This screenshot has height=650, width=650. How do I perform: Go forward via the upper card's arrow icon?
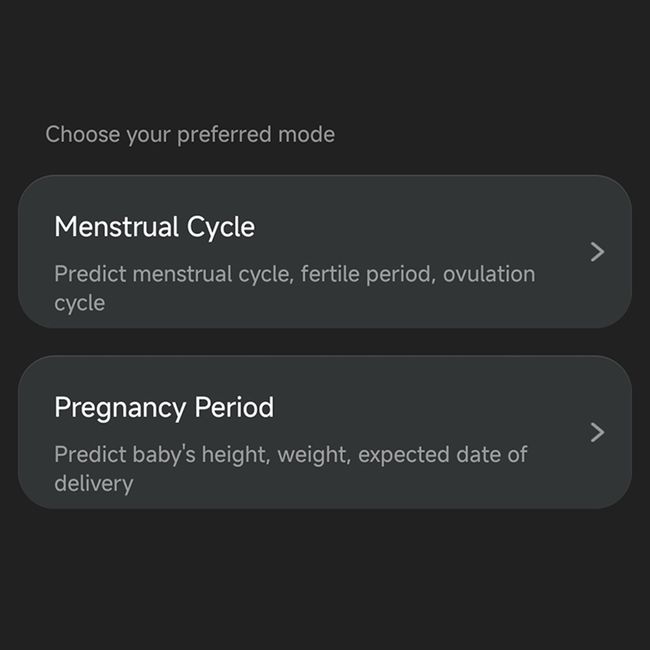click(597, 252)
